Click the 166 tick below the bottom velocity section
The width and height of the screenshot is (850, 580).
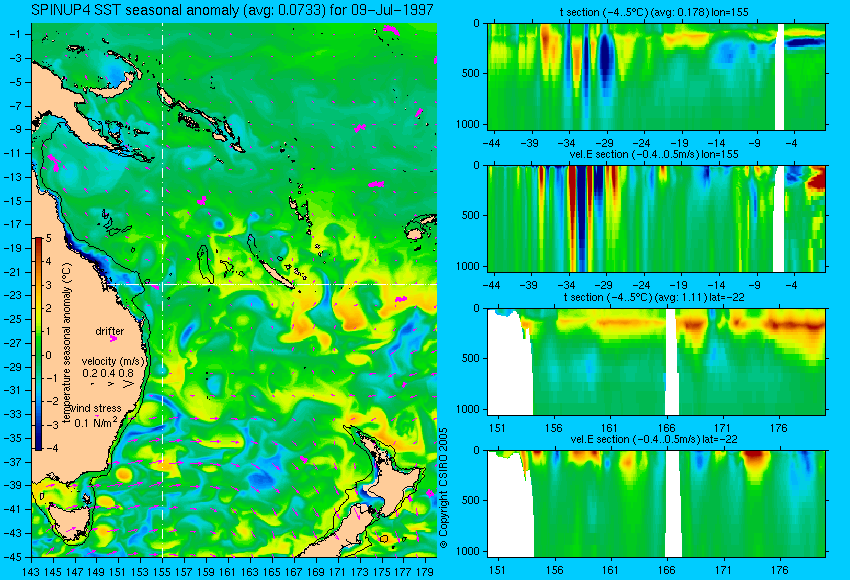(x=666, y=570)
